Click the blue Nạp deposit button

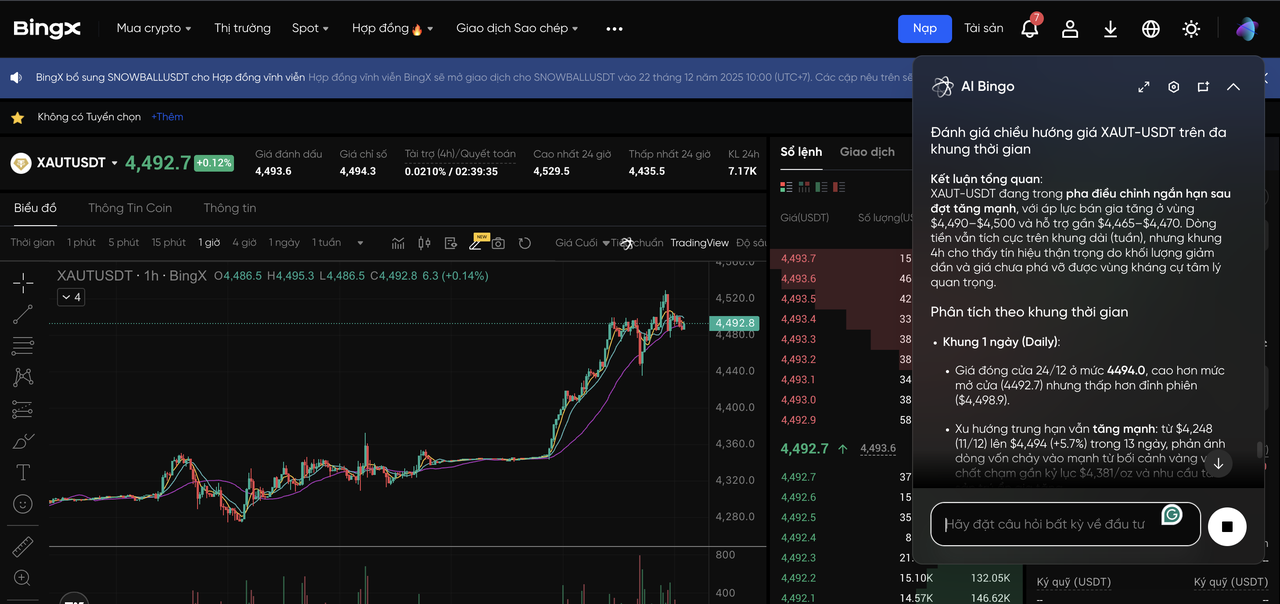click(x=924, y=28)
